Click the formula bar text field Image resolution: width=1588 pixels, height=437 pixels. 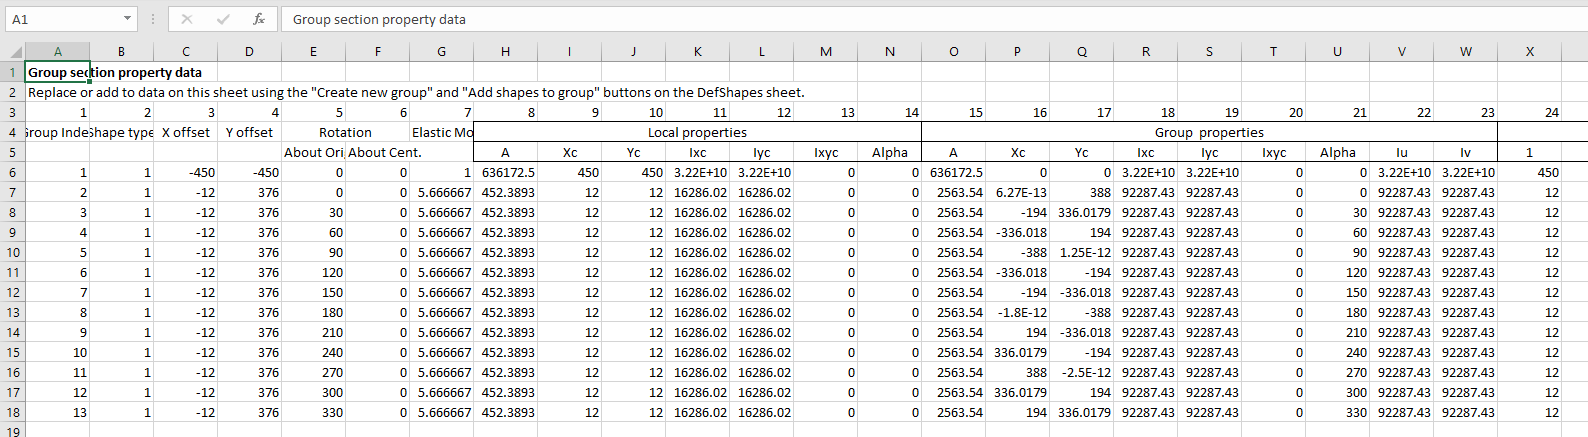click(x=900, y=19)
